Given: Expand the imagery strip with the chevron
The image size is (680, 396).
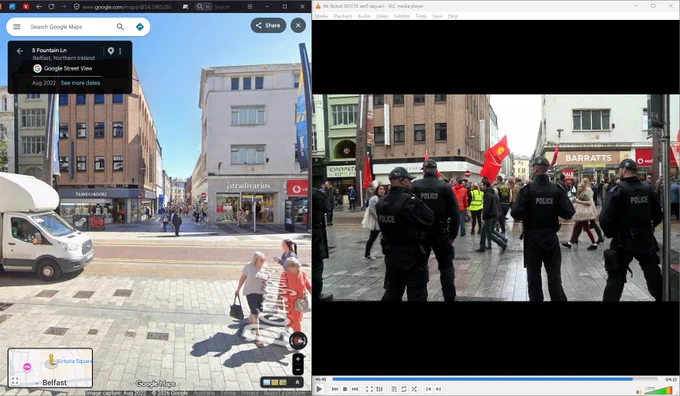Looking at the screenshot, I should 297,382.
